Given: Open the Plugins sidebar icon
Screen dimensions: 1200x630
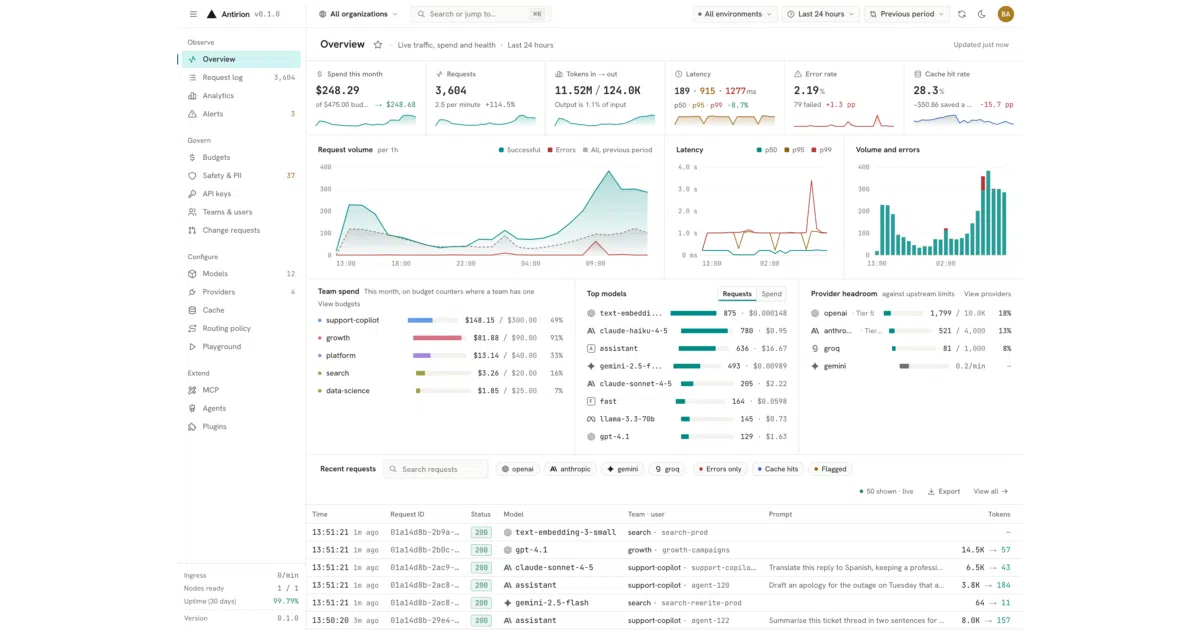Looking at the screenshot, I should click(193, 427).
